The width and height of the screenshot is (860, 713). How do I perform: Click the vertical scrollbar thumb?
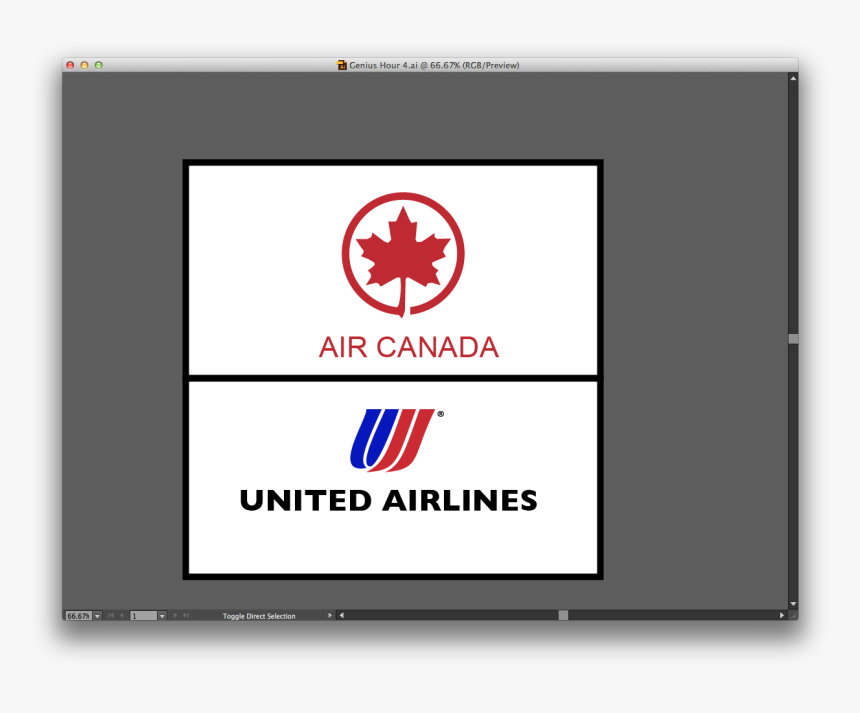coord(793,339)
